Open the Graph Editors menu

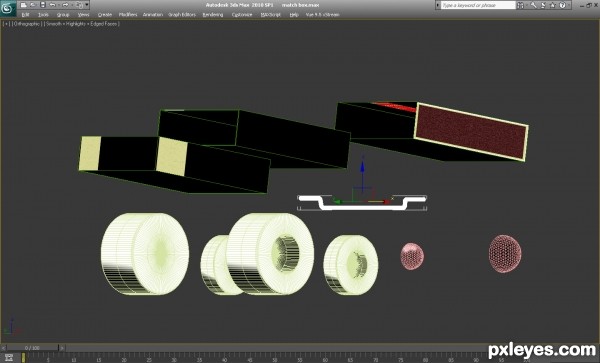point(182,15)
